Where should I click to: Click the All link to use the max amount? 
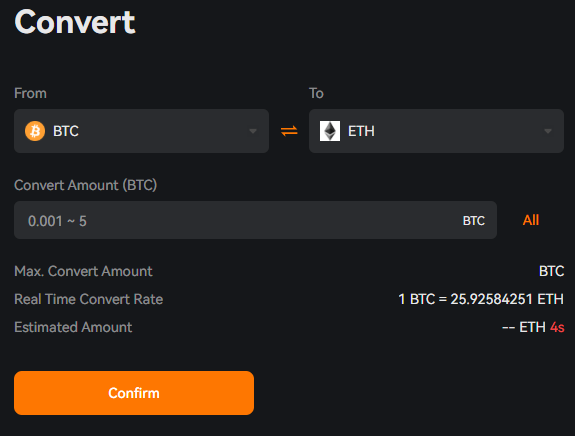coord(531,220)
